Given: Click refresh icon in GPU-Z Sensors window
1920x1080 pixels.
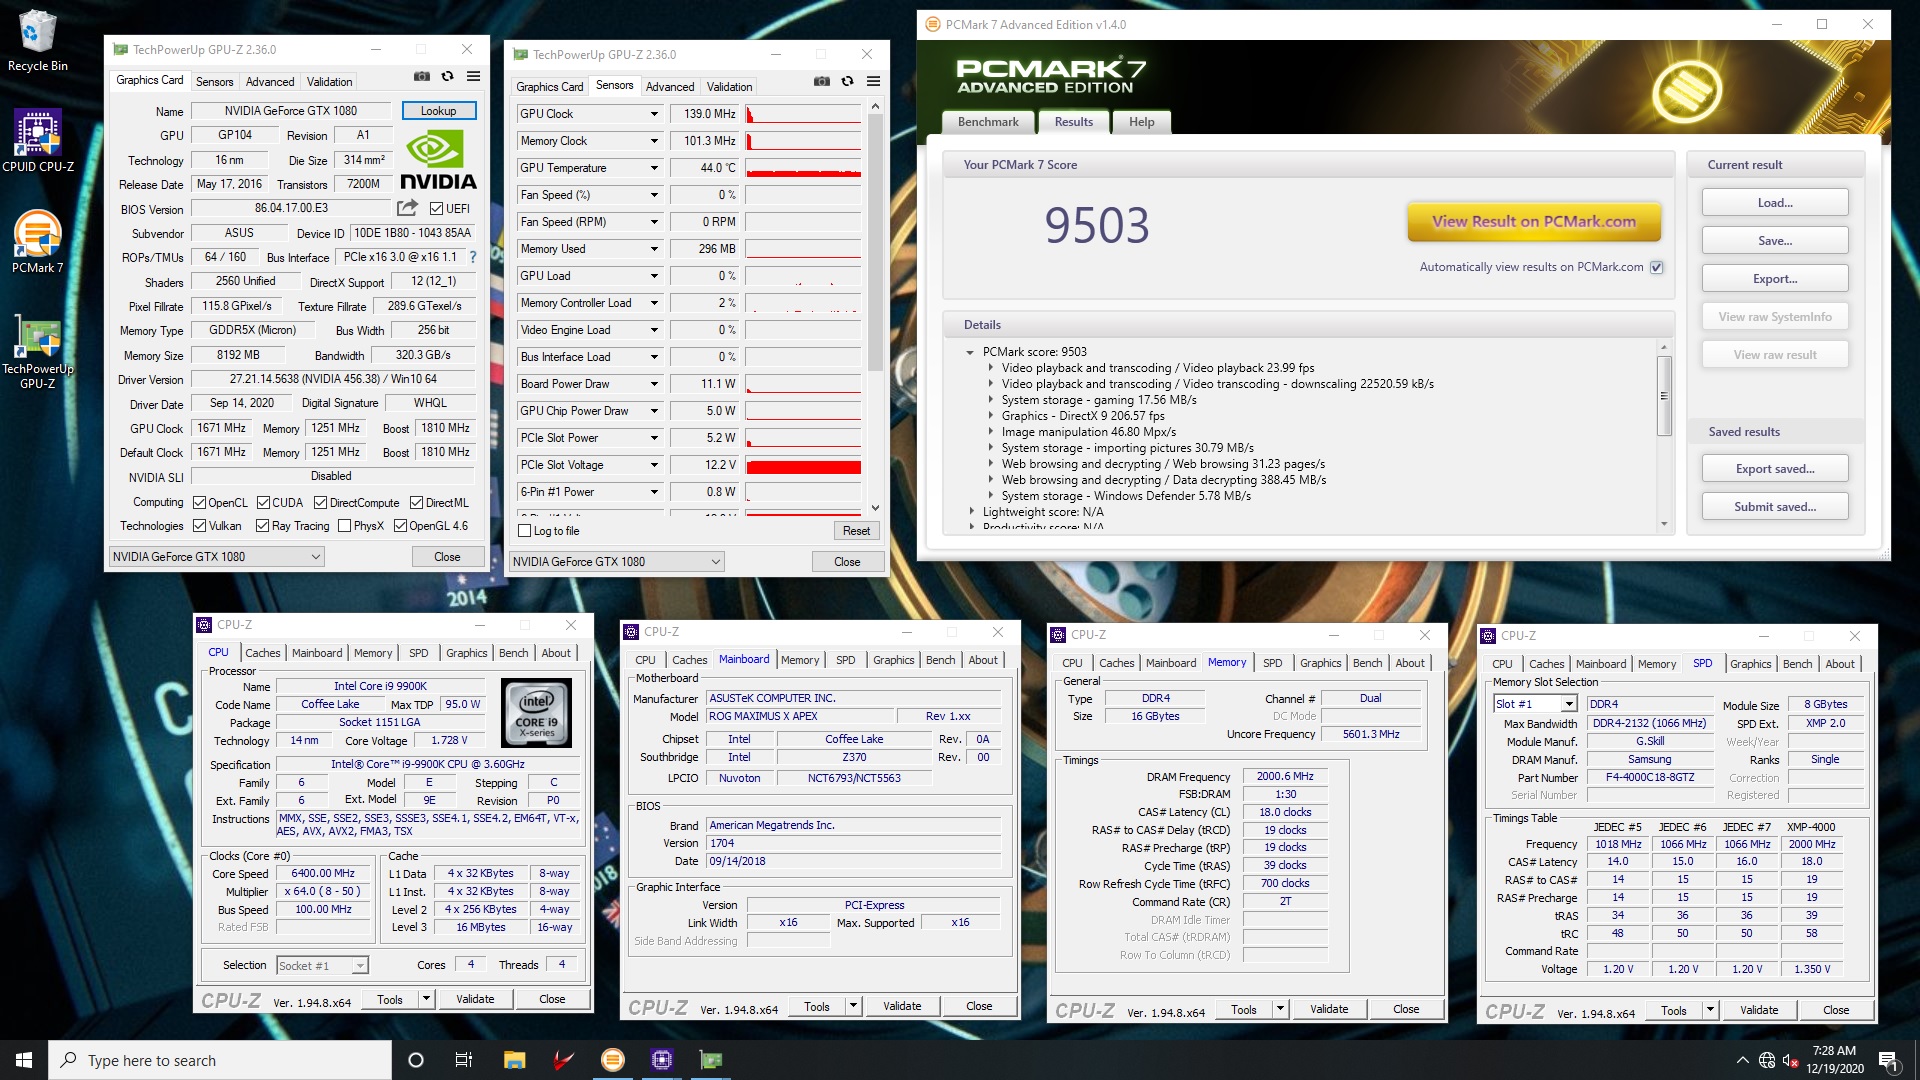Looking at the screenshot, I should (848, 82).
